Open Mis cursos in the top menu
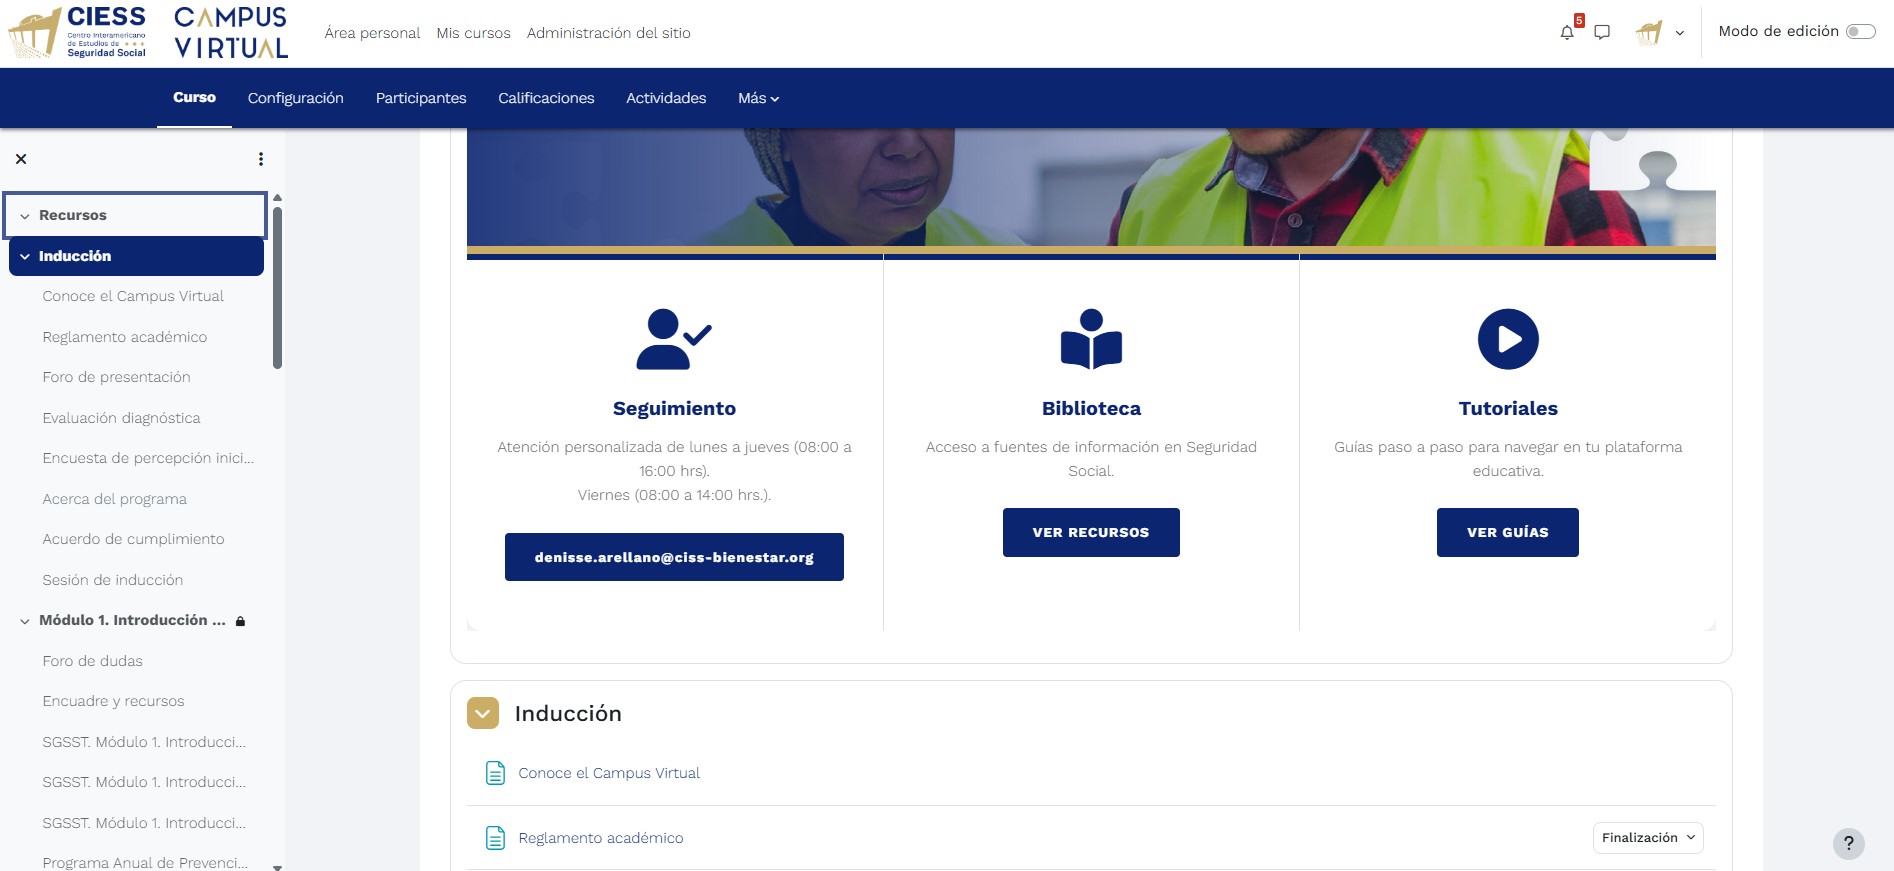This screenshot has height=871, width=1894. click(473, 33)
